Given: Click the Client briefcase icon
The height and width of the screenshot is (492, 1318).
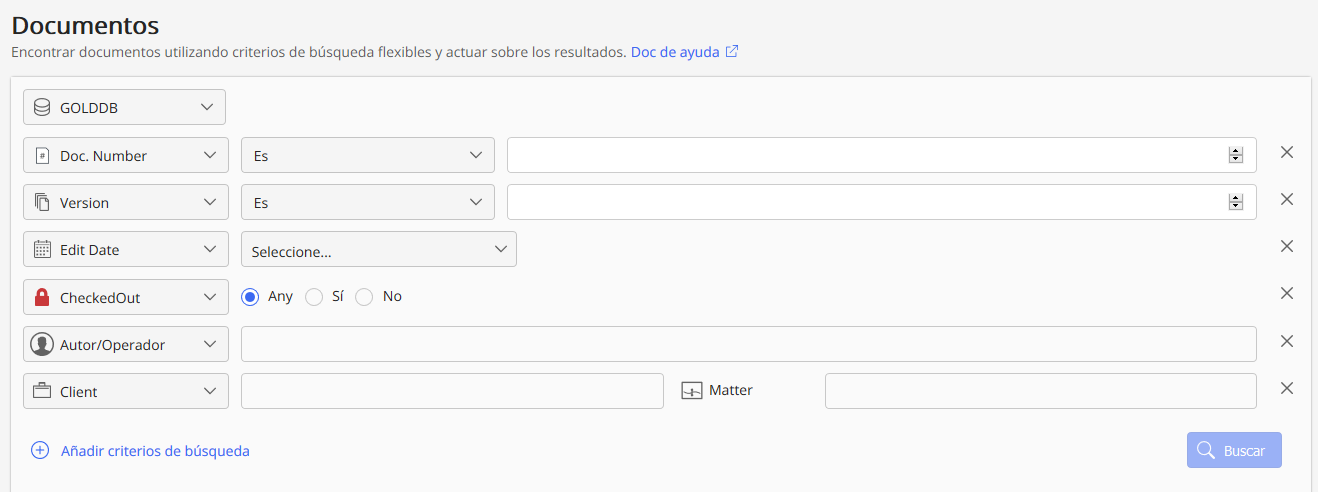Looking at the screenshot, I should pyautogui.click(x=42, y=392).
